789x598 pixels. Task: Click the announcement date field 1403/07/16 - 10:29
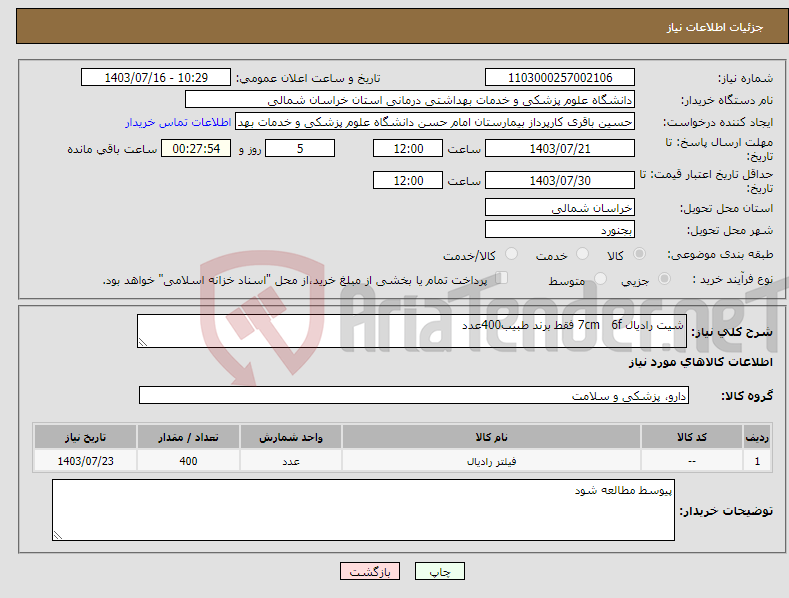point(156,78)
